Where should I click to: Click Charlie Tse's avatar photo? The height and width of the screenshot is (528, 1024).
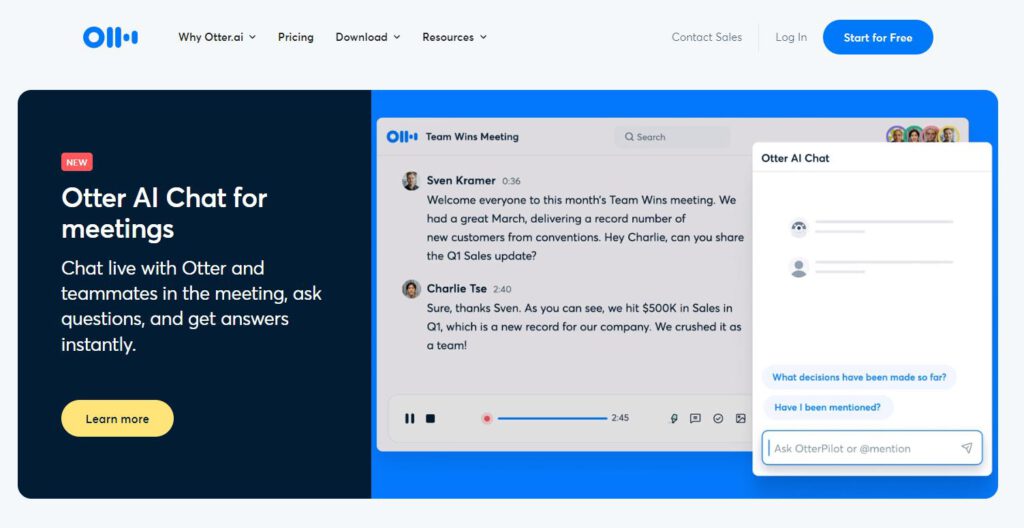[x=411, y=289]
